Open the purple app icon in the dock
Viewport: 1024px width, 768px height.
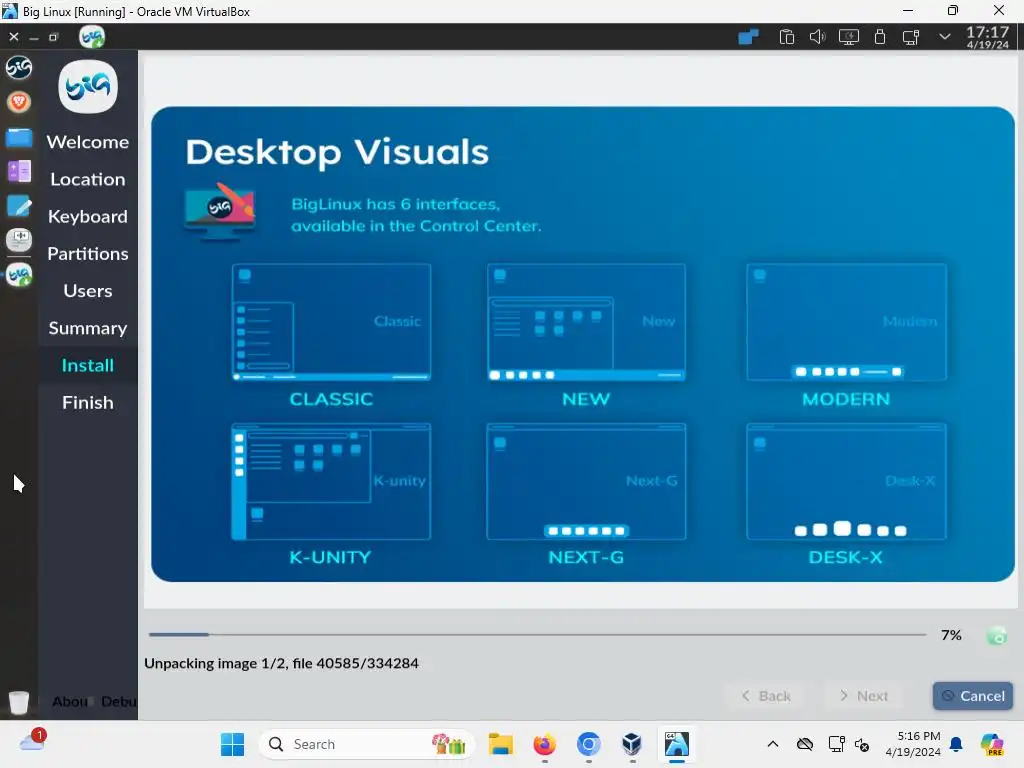[18, 172]
